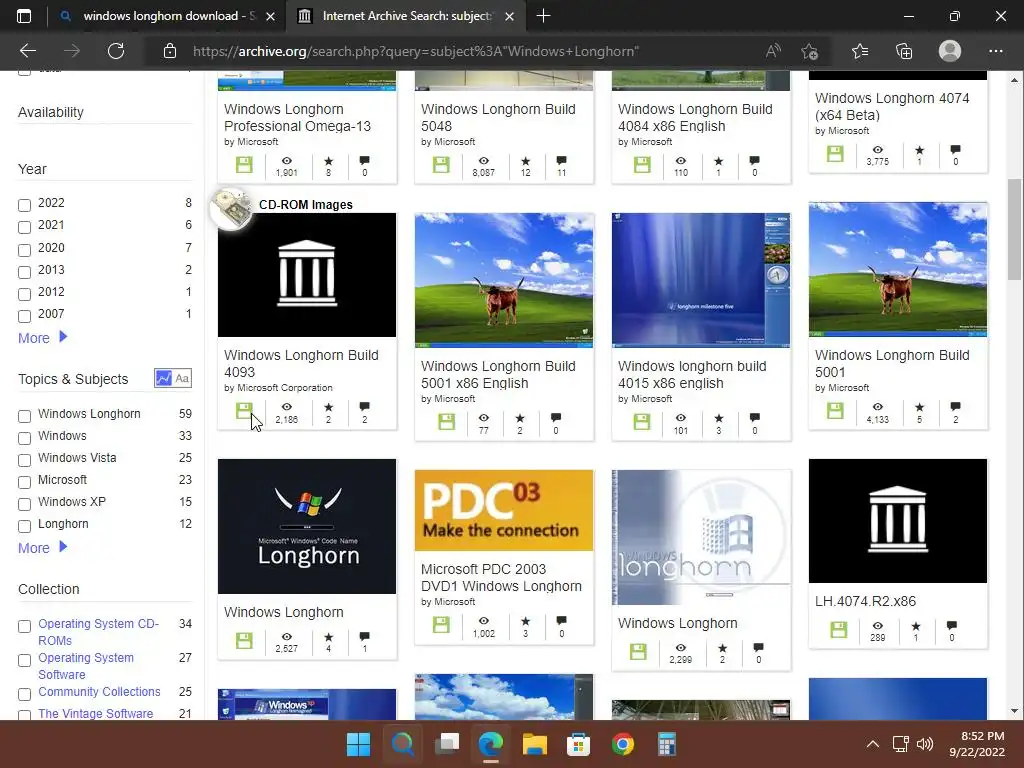Image resolution: width=1024 pixels, height=768 pixels.
Task: Click the CD-ROM Images collection icon
Action: coord(230,208)
